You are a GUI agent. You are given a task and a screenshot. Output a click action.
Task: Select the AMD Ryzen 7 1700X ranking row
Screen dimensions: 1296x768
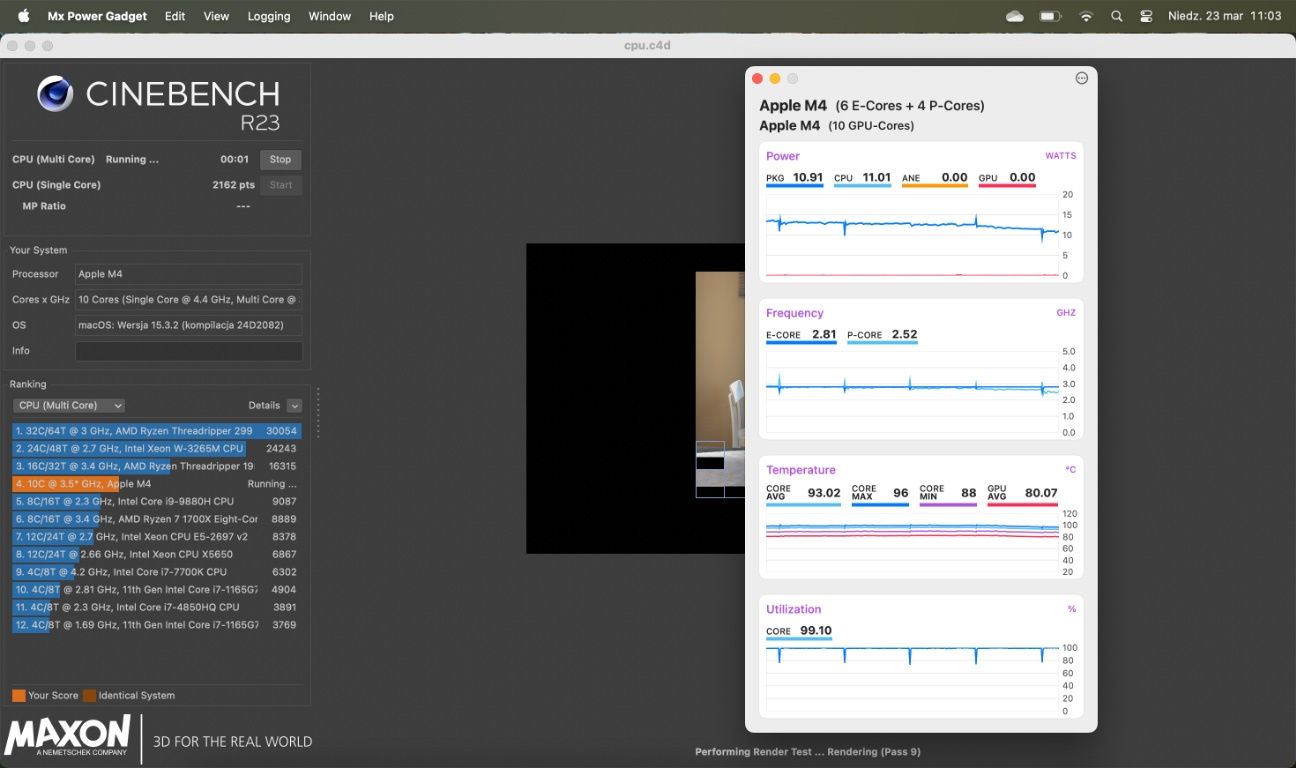pyautogui.click(x=157, y=519)
